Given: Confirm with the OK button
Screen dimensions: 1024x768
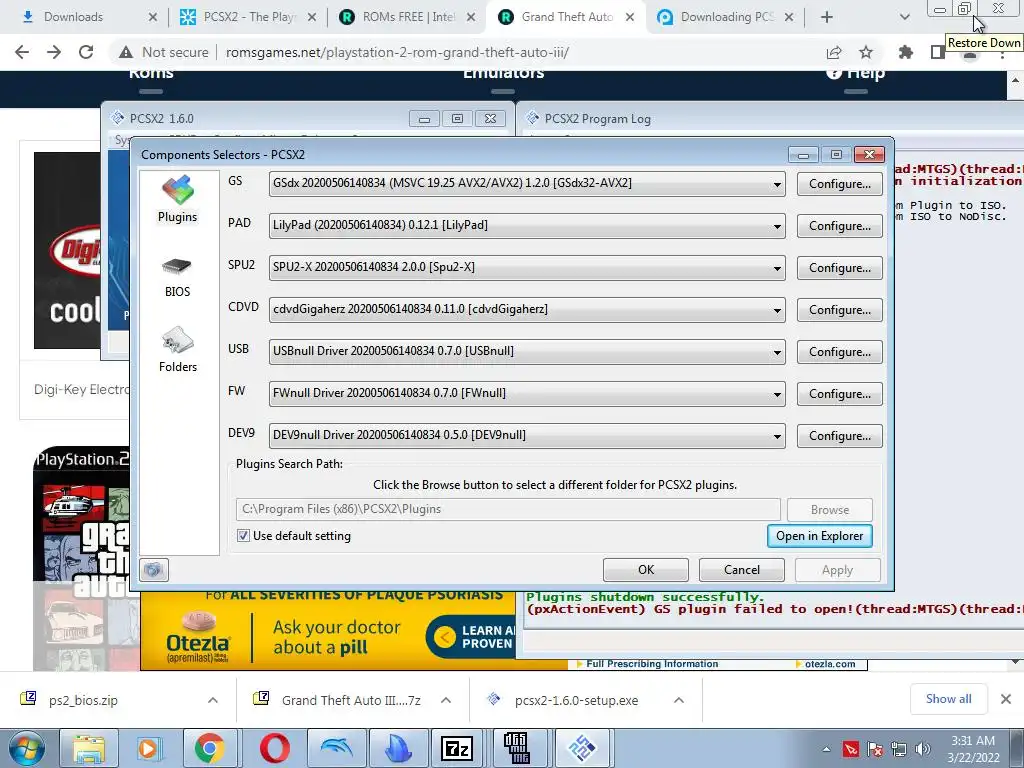Looking at the screenshot, I should point(645,570).
